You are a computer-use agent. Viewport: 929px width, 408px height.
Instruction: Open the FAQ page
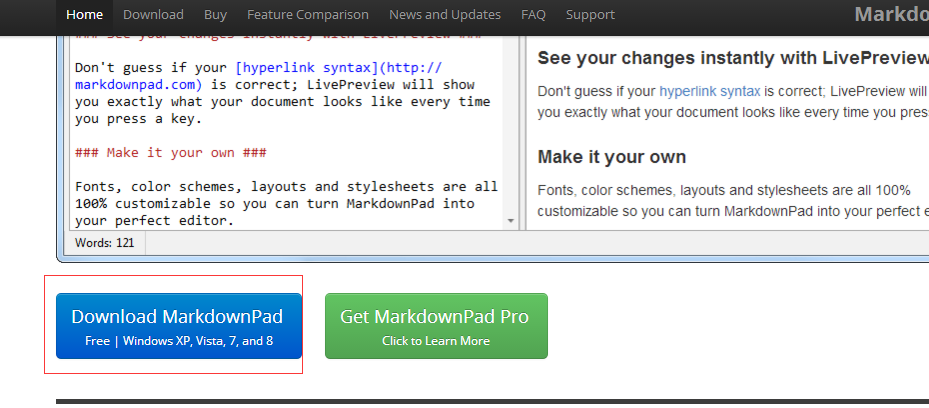533,15
